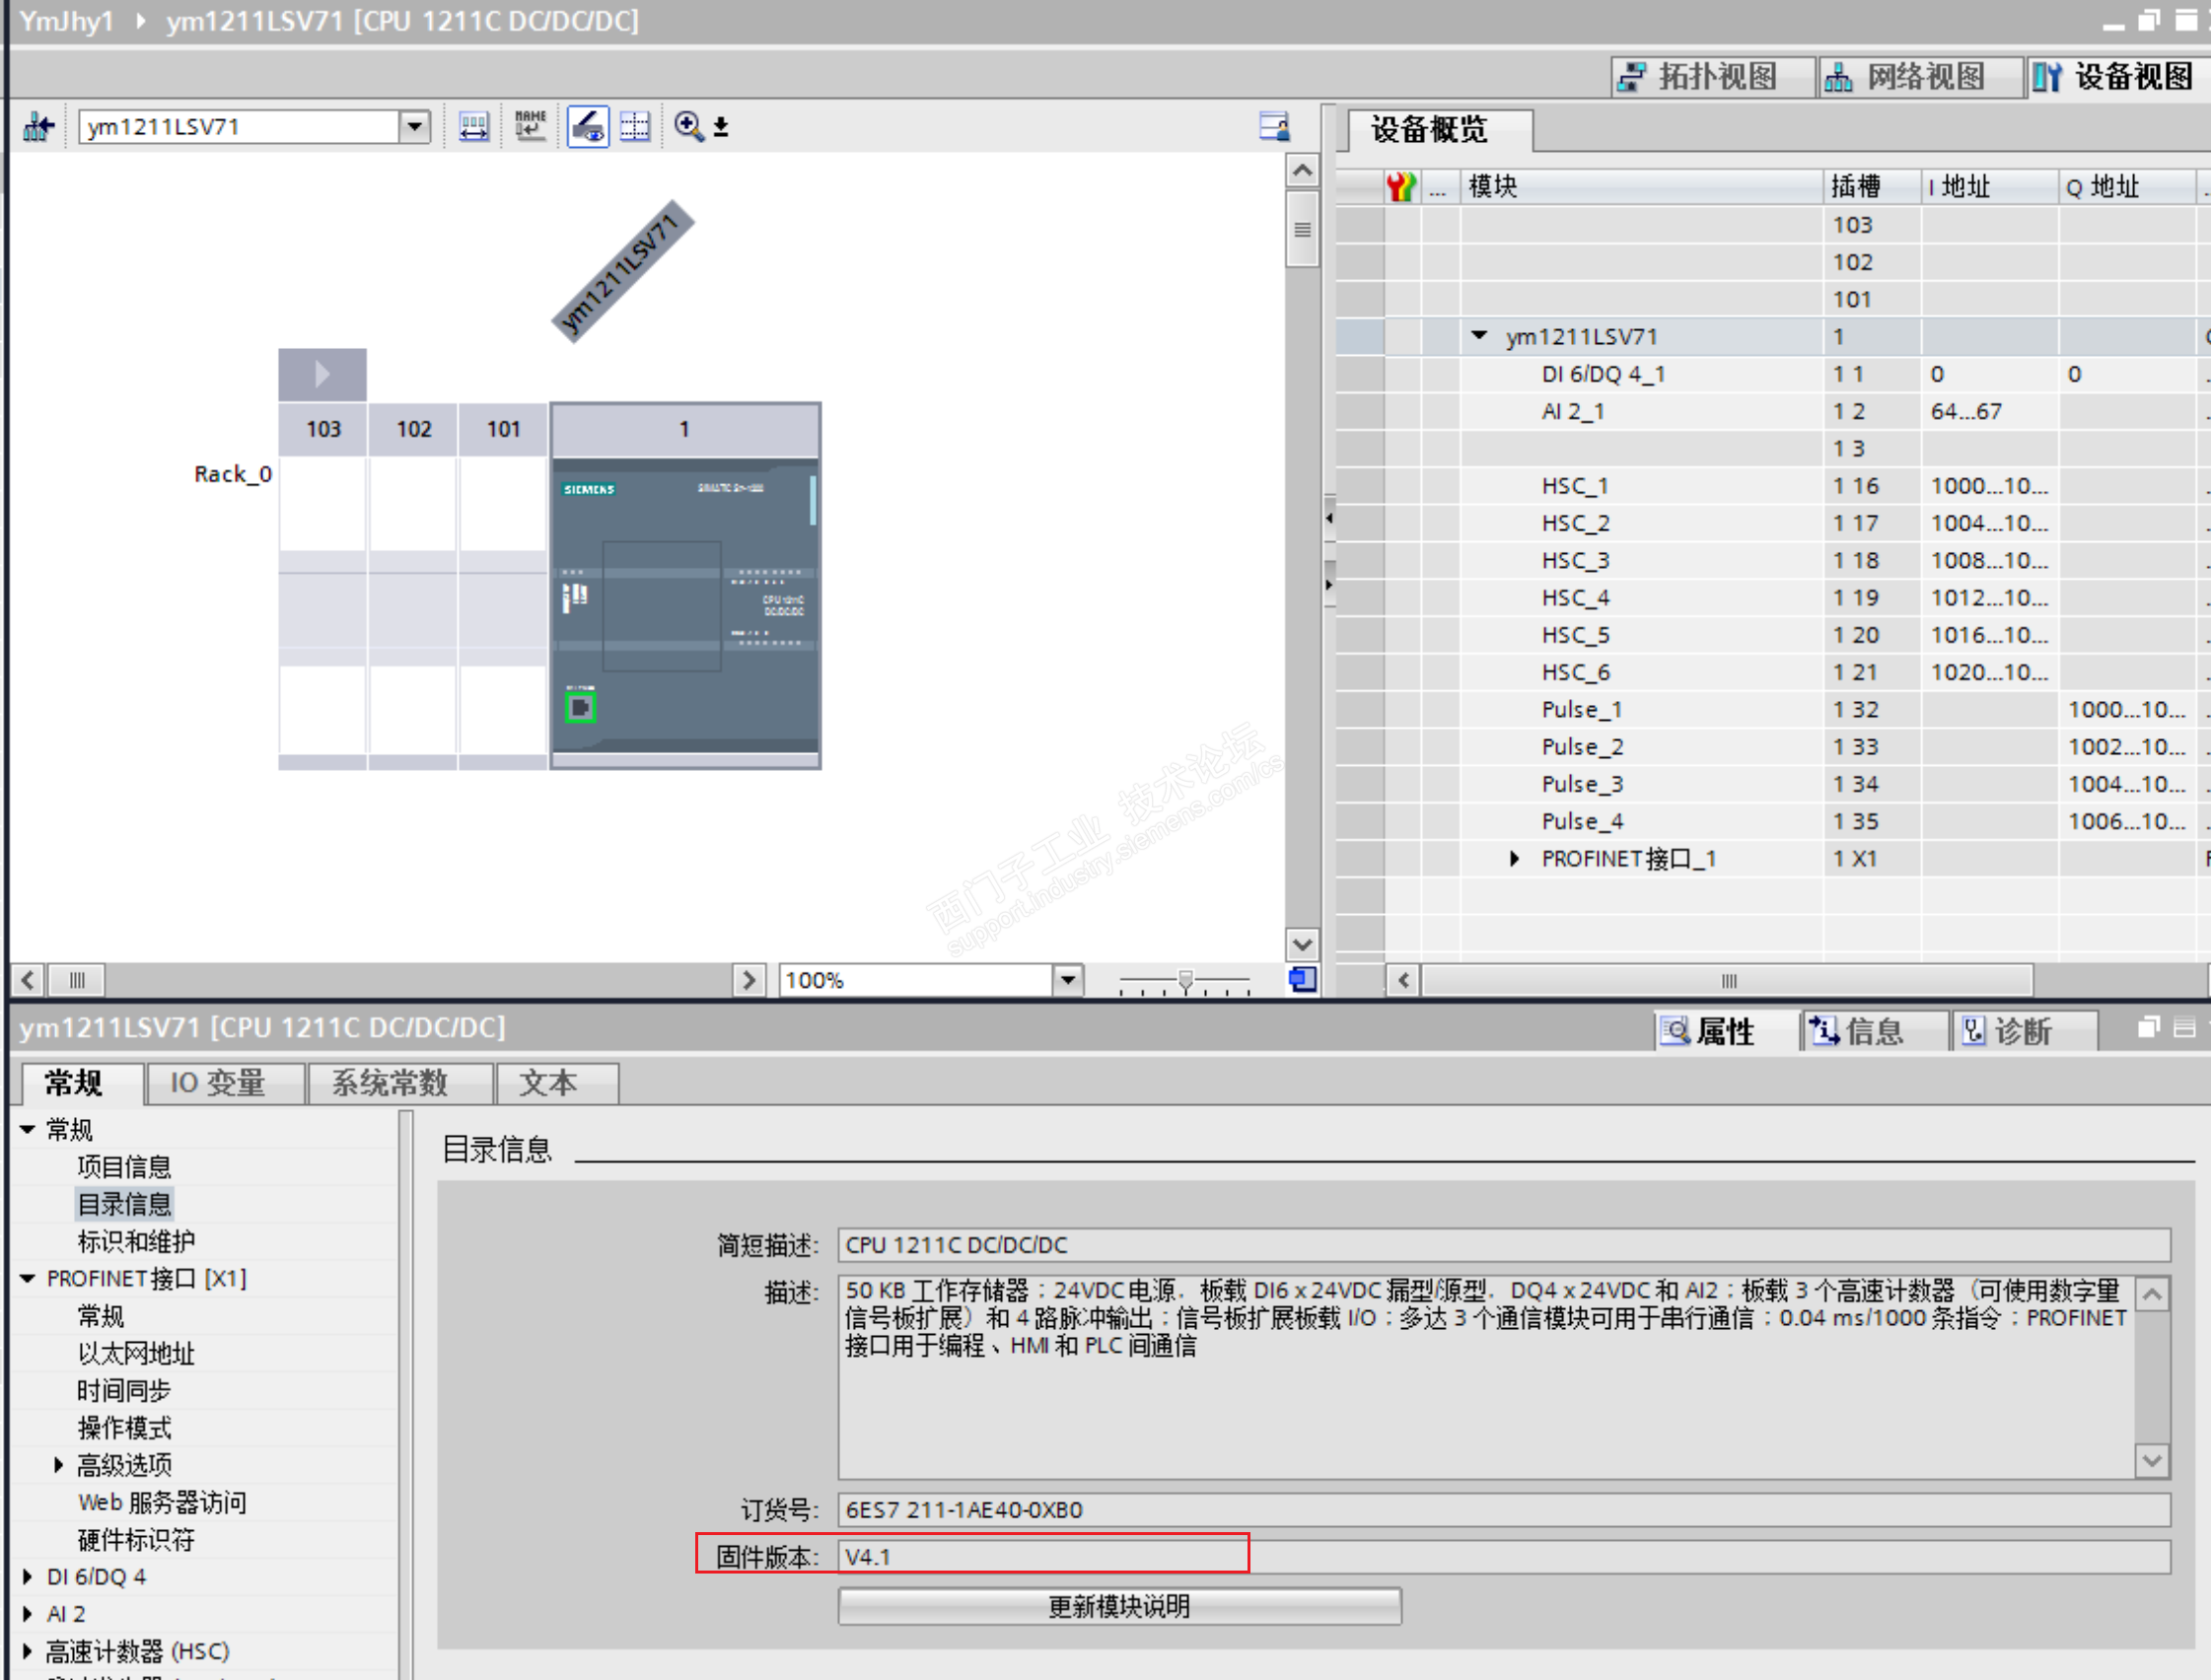Image resolution: width=2211 pixels, height=1680 pixels.
Task: Click the zoom slider handle
Action: pyautogui.click(x=1185, y=981)
